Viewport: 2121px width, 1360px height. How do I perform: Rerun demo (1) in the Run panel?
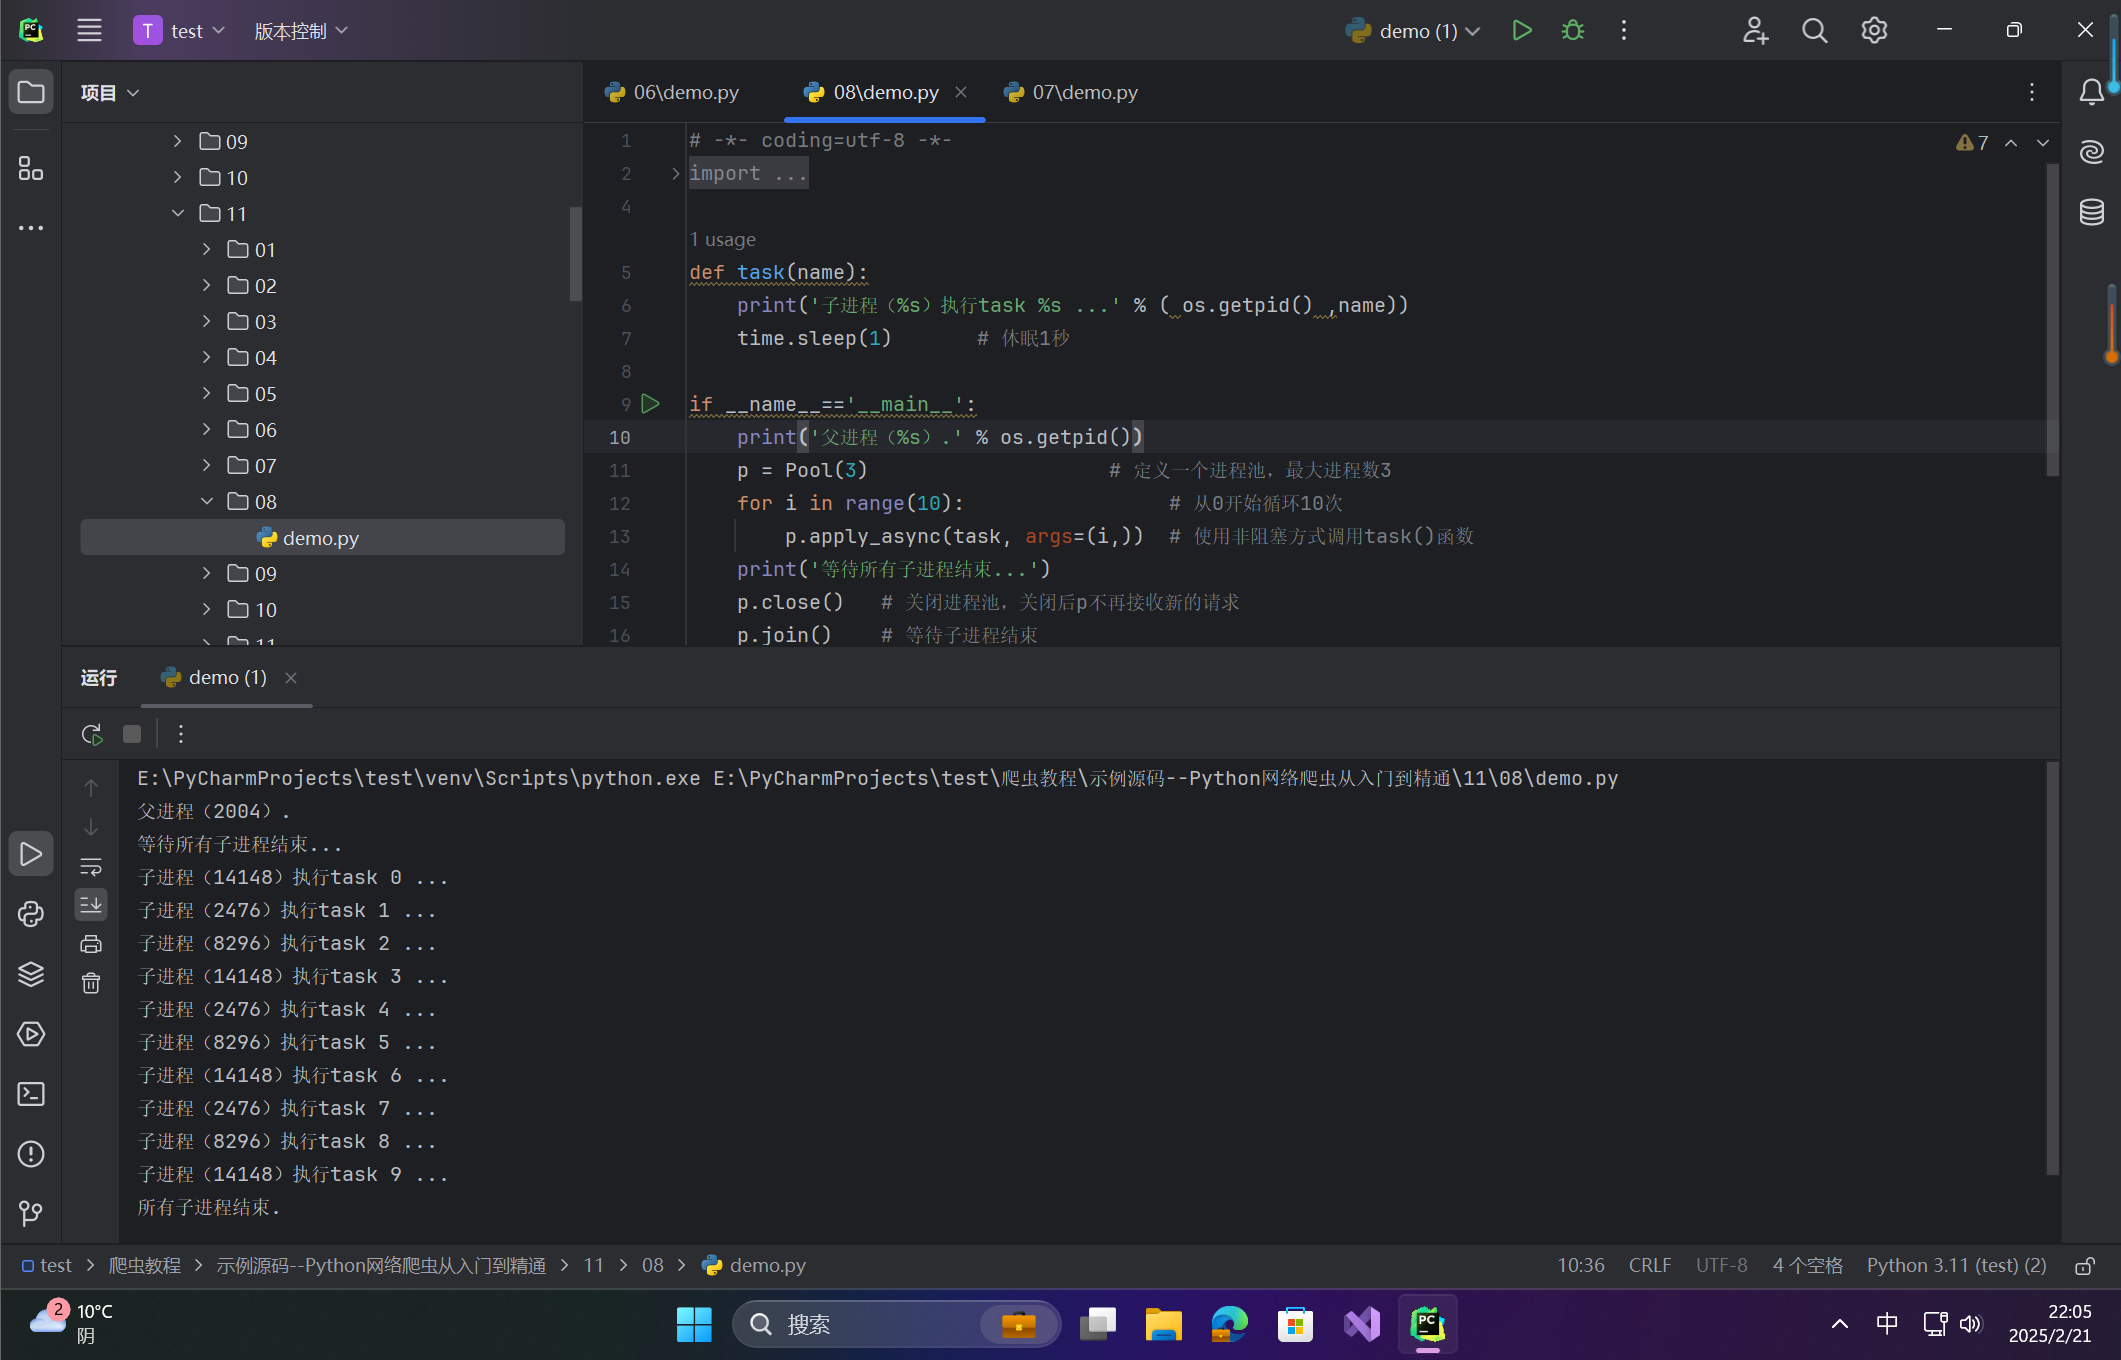(92, 735)
